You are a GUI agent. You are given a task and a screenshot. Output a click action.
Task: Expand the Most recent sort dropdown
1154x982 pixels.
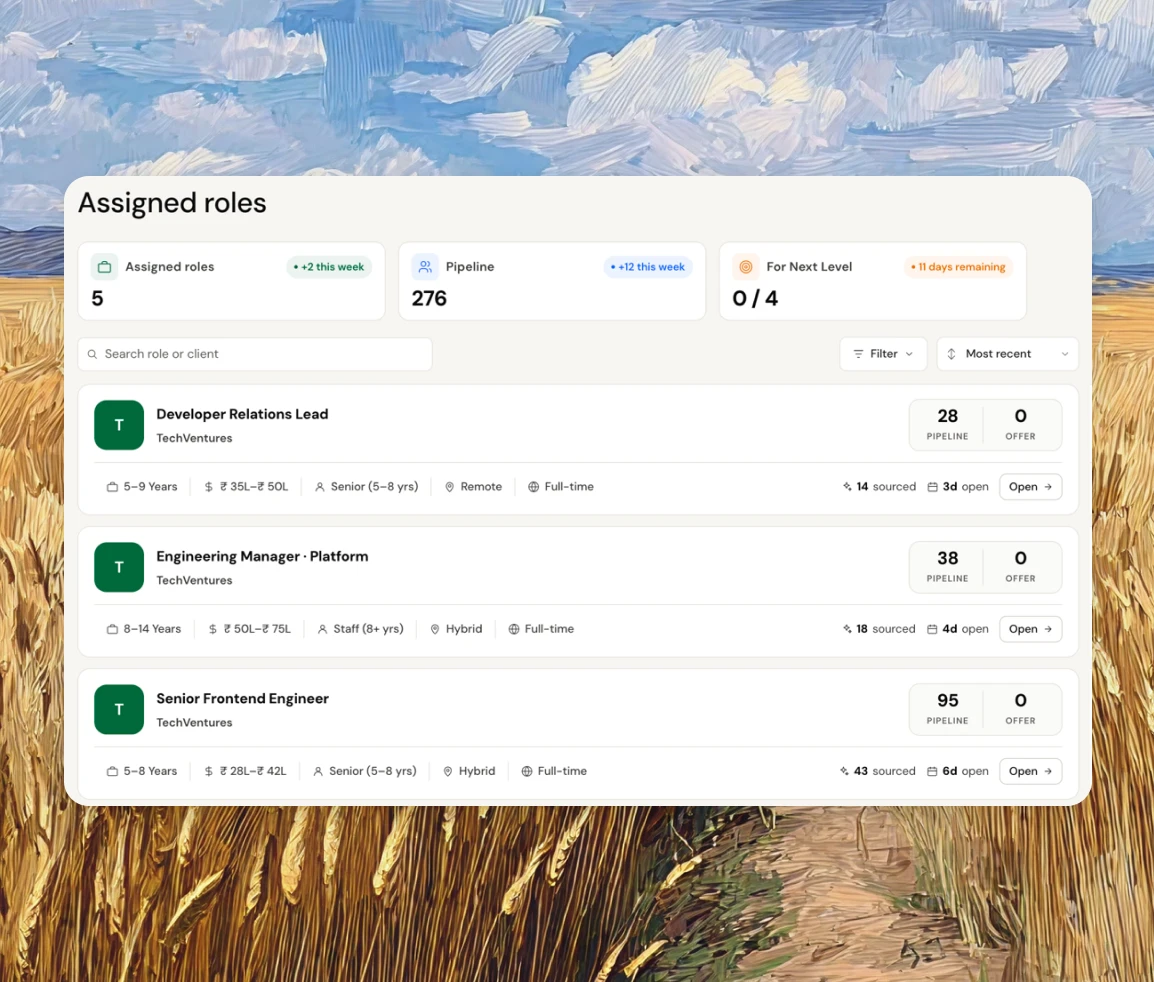(1008, 354)
